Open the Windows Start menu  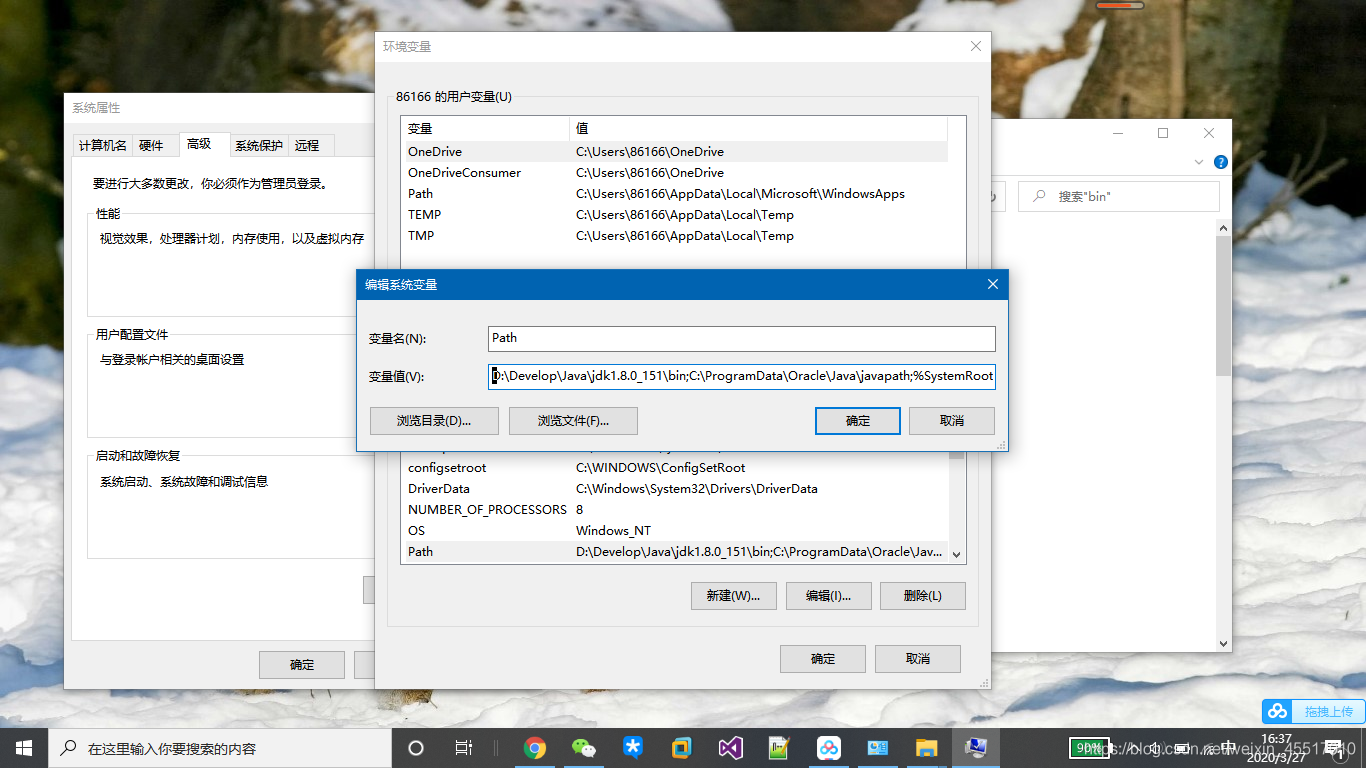pos(24,748)
